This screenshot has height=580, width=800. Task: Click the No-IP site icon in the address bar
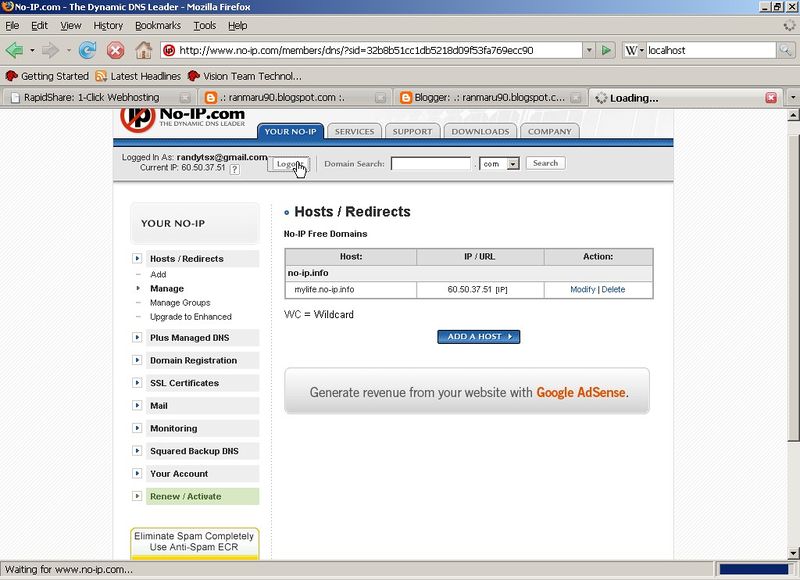[x=169, y=50]
